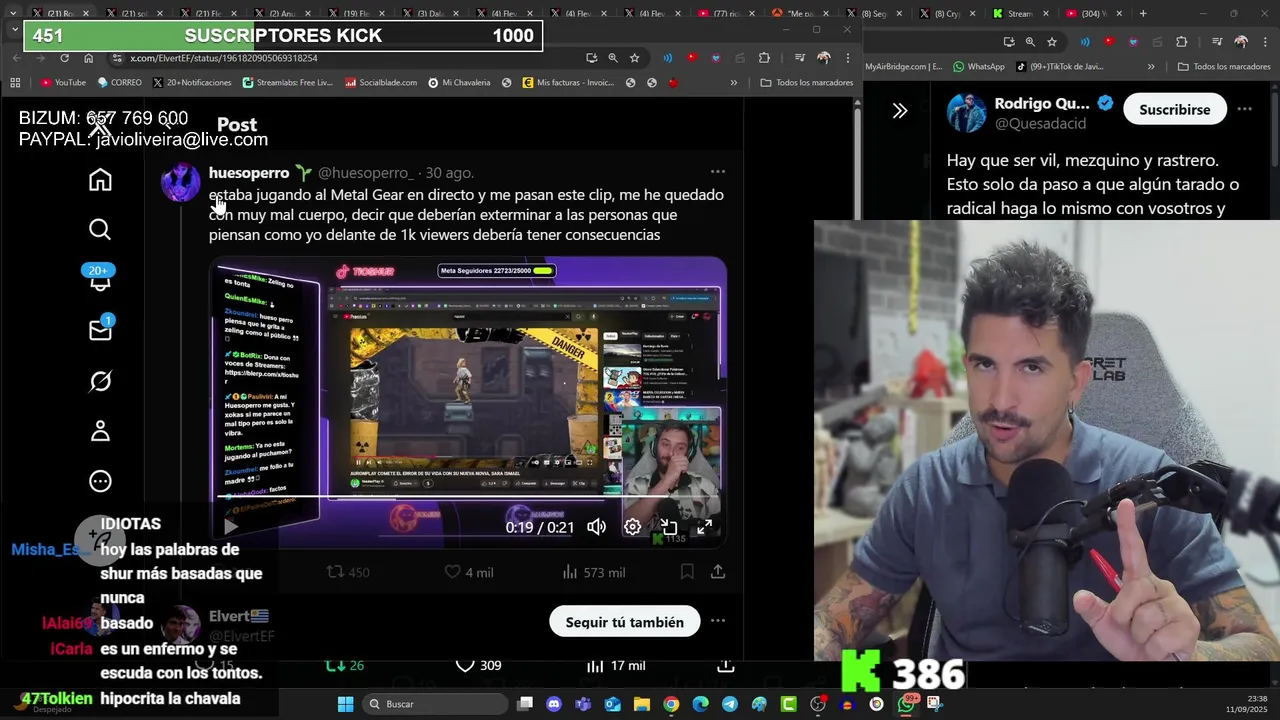1280x720 pixels.
Task: Open Chrome menu in right browser
Action: point(1267,42)
